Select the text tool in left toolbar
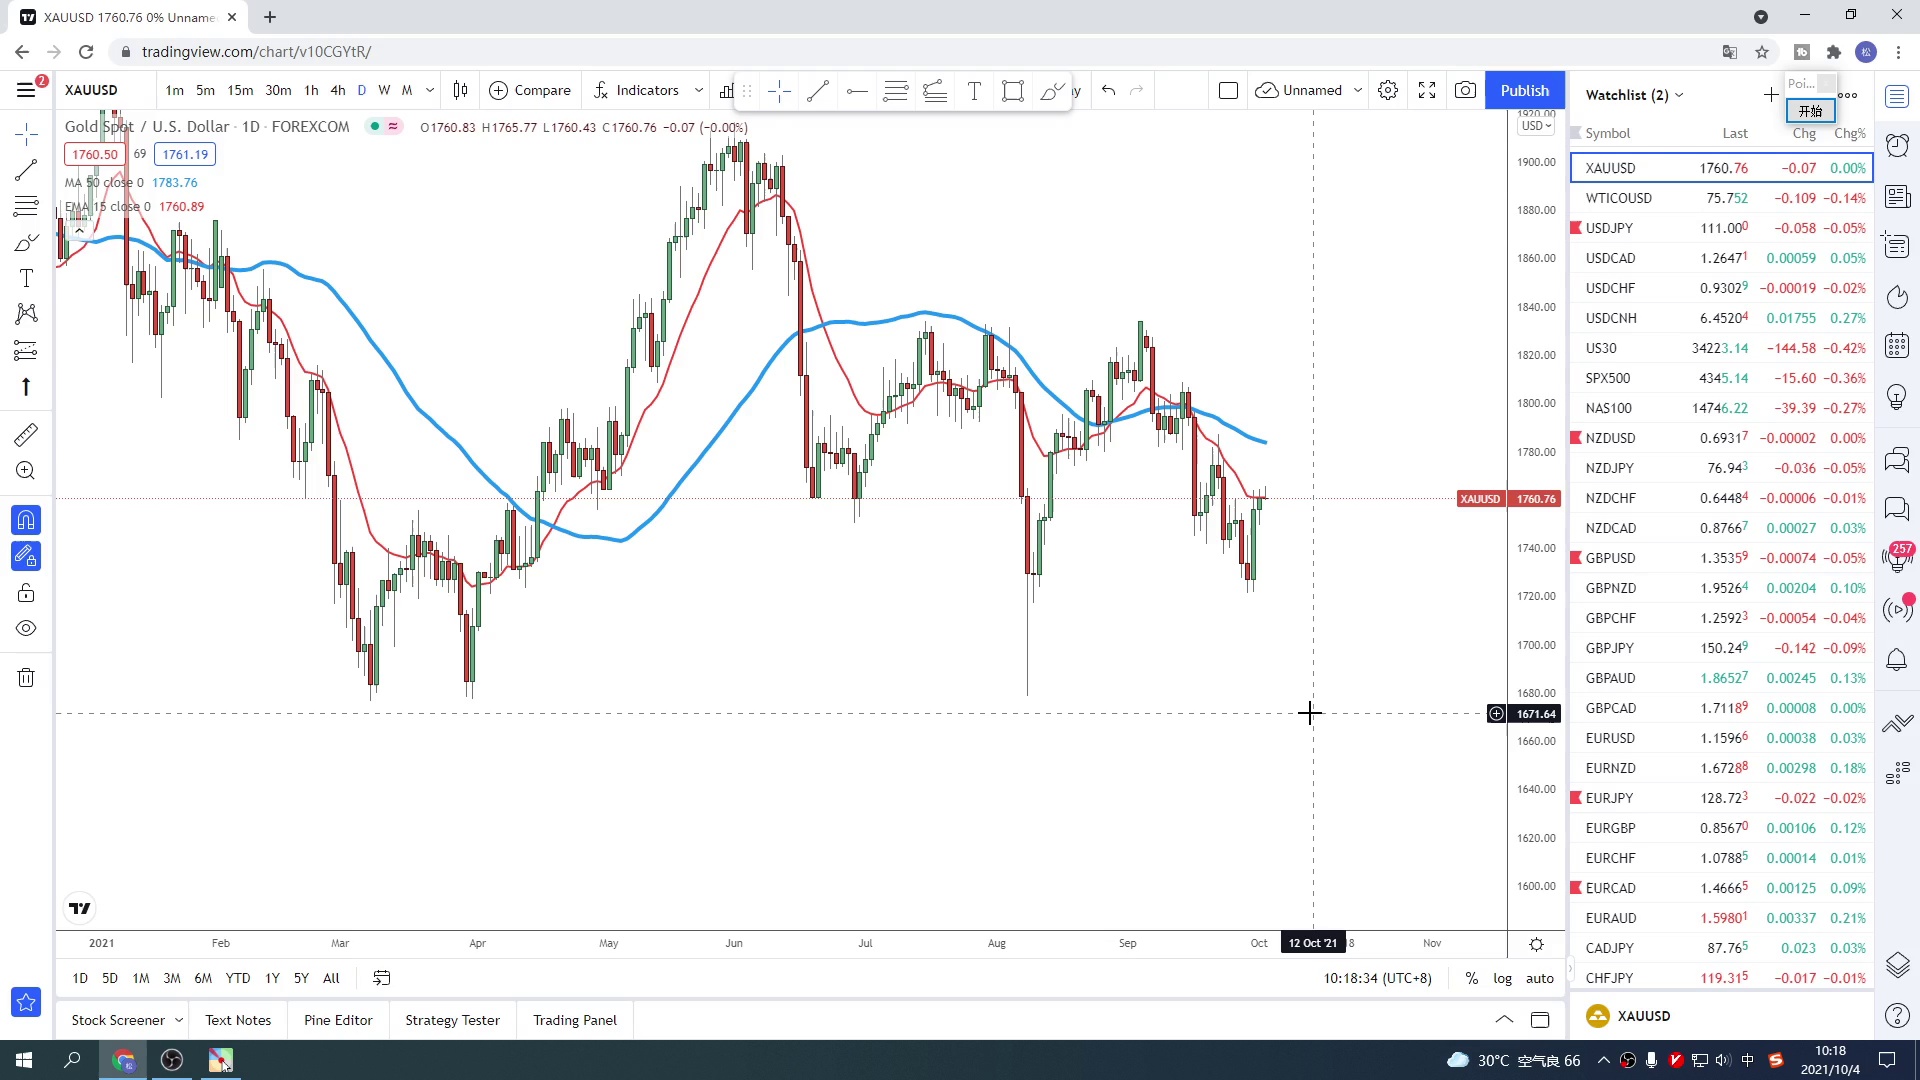The height and width of the screenshot is (1080, 1920). click(x=26, y=278)
